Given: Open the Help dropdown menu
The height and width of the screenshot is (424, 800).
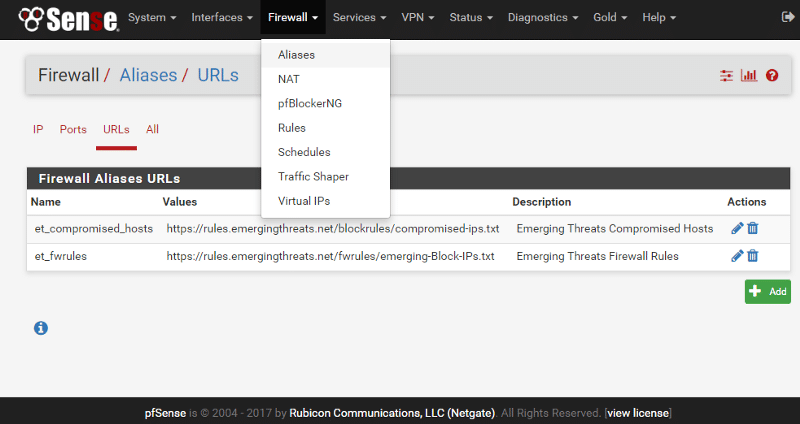Looking at the screenshot, I should click(x=659, y=17).
